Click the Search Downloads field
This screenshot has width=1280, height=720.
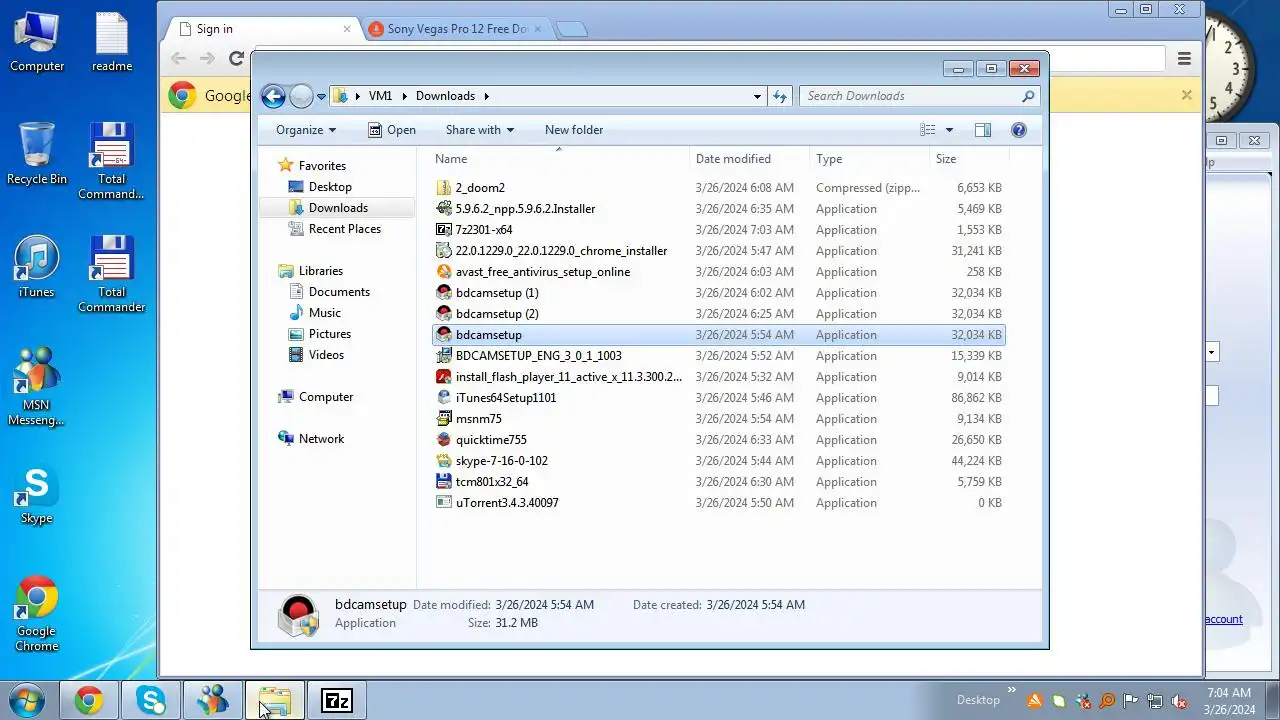(918, 96)
